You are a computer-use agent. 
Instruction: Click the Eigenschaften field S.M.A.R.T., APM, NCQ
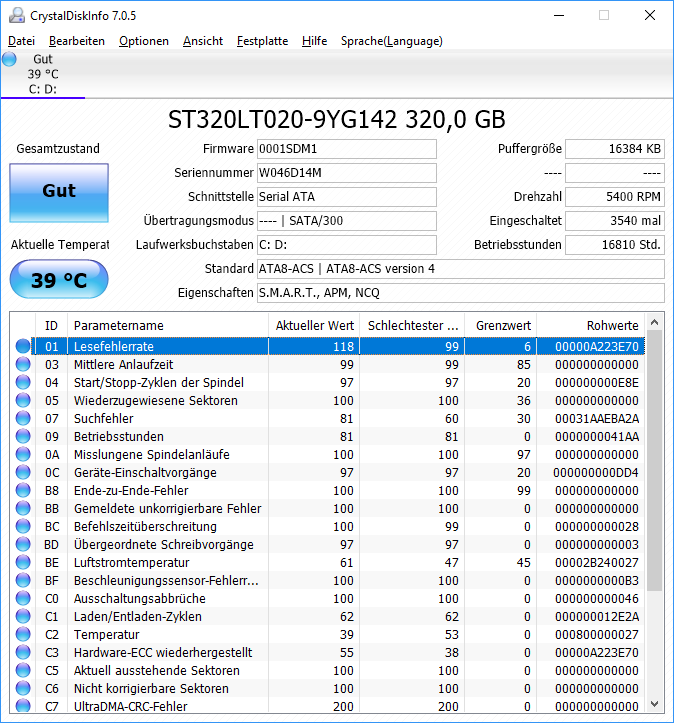tap(461, 293)
